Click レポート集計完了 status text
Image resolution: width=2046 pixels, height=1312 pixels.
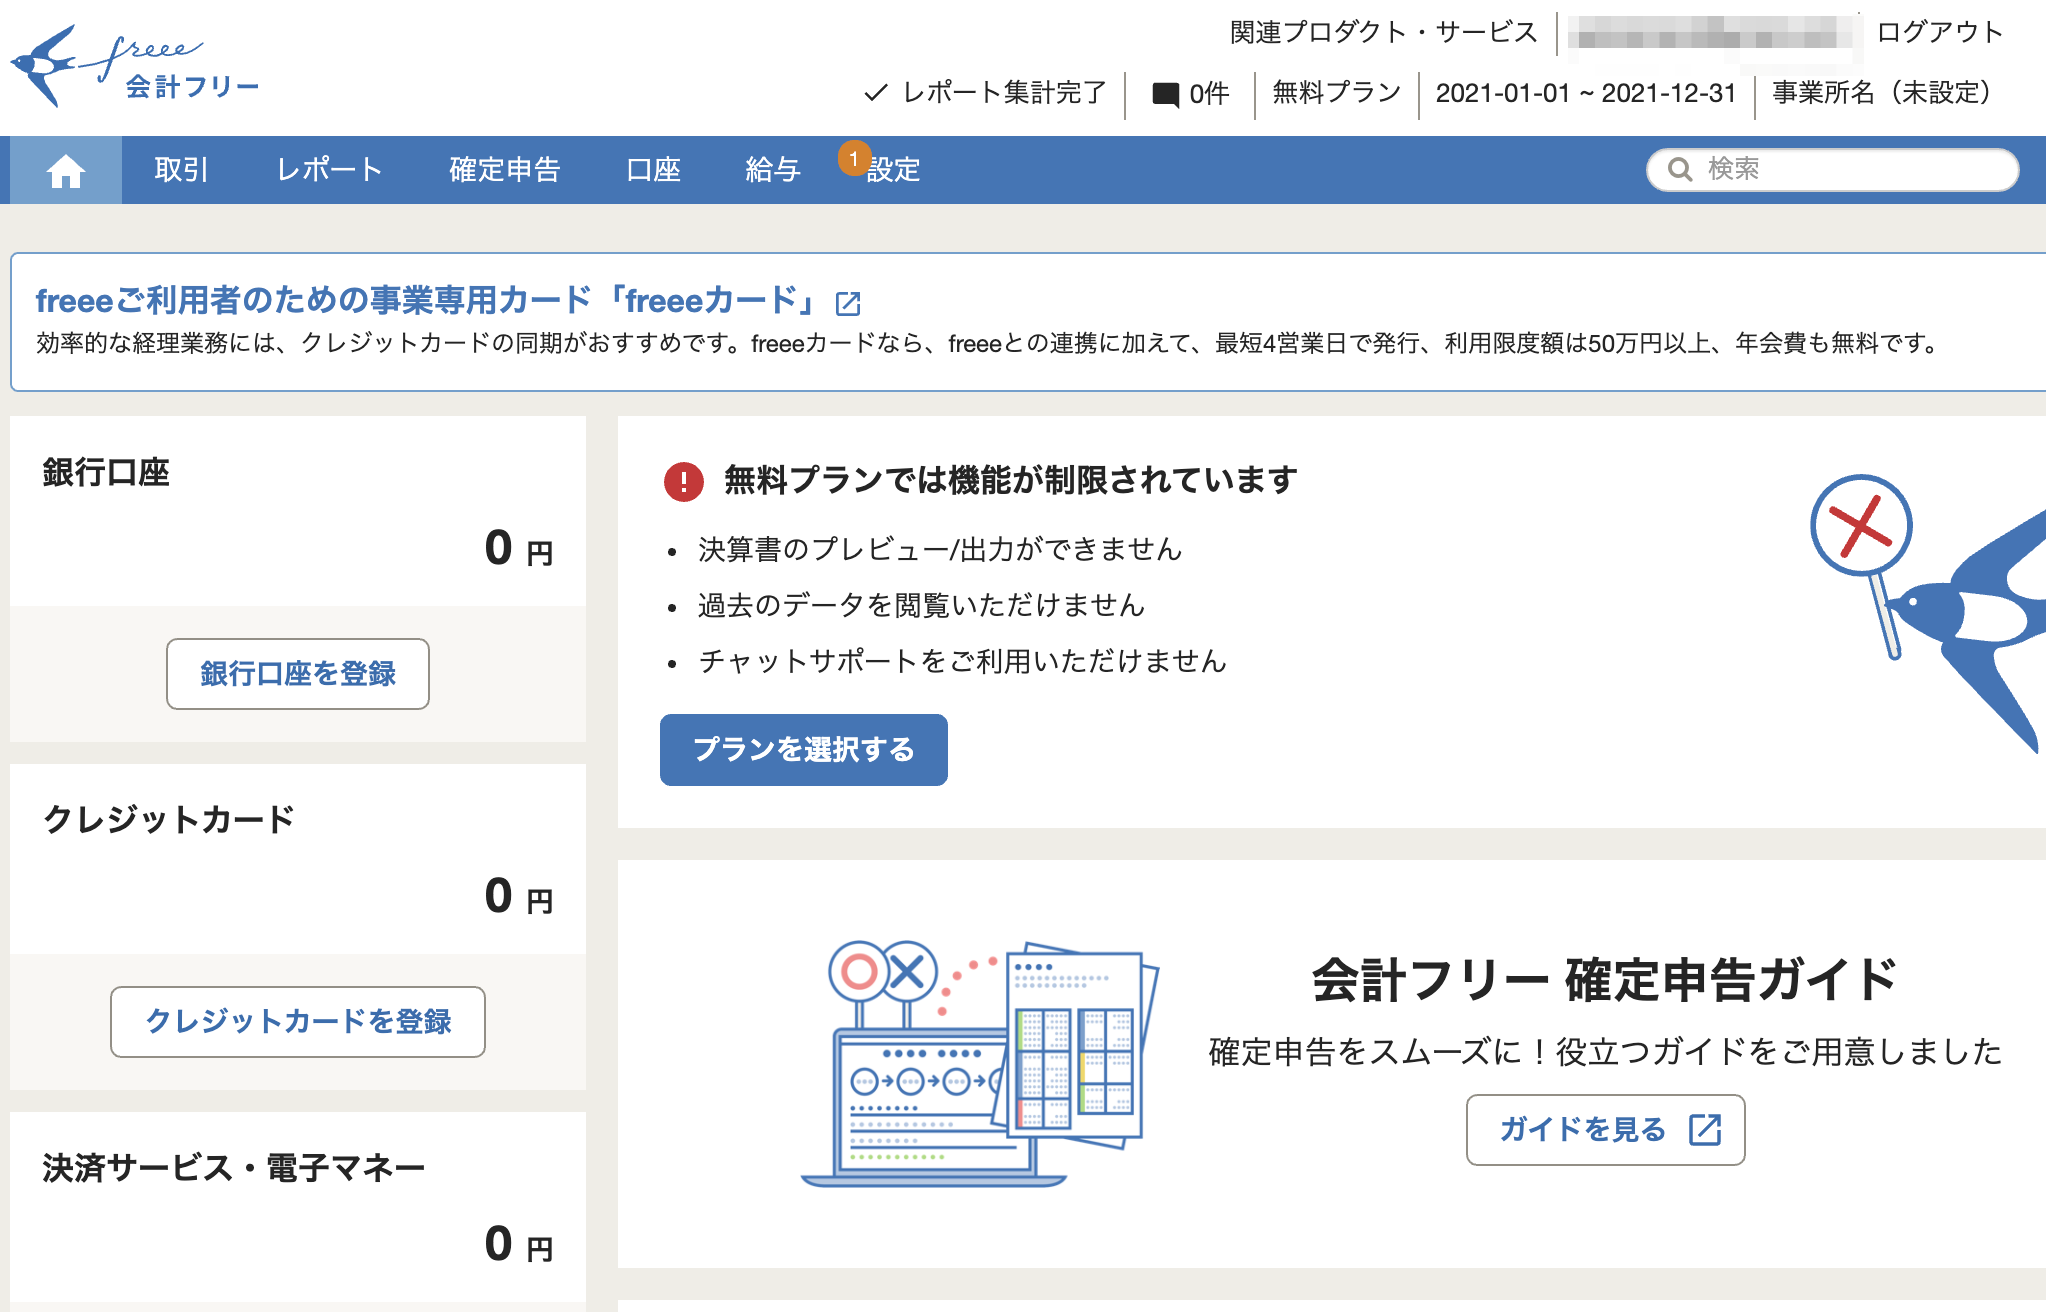click(1004, 93)
